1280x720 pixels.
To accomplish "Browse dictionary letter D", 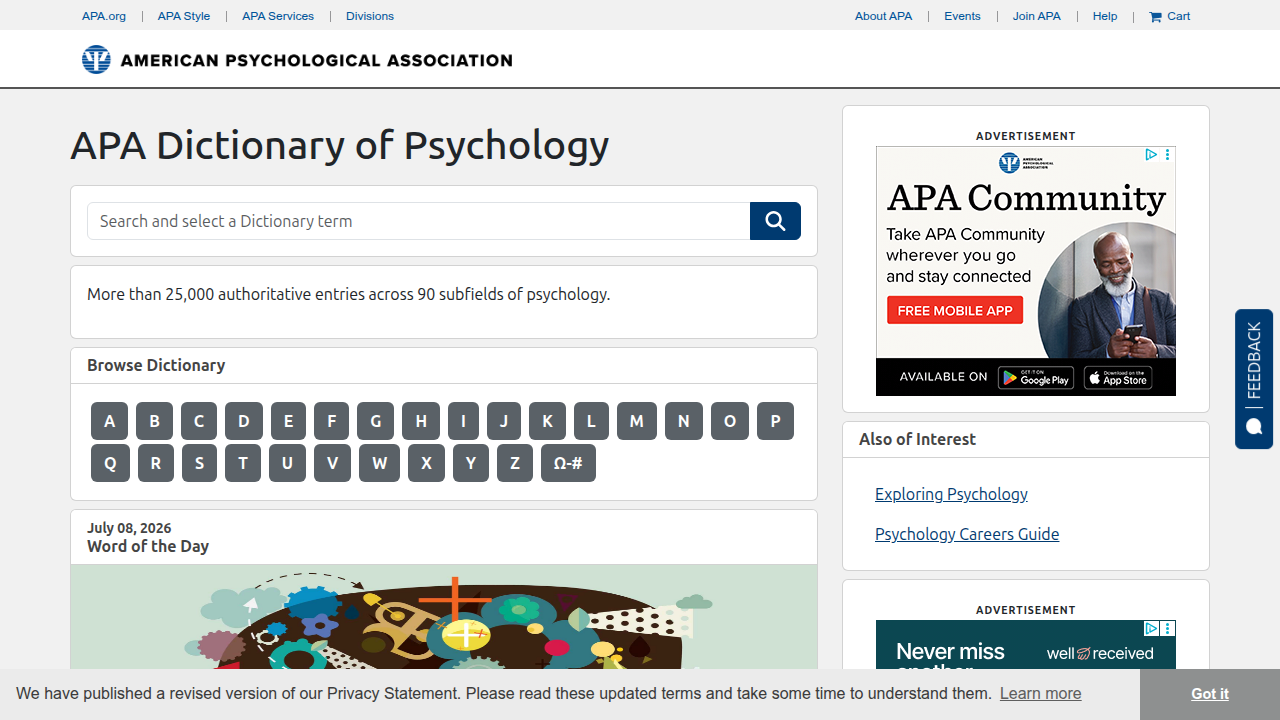I will (243, 421).
